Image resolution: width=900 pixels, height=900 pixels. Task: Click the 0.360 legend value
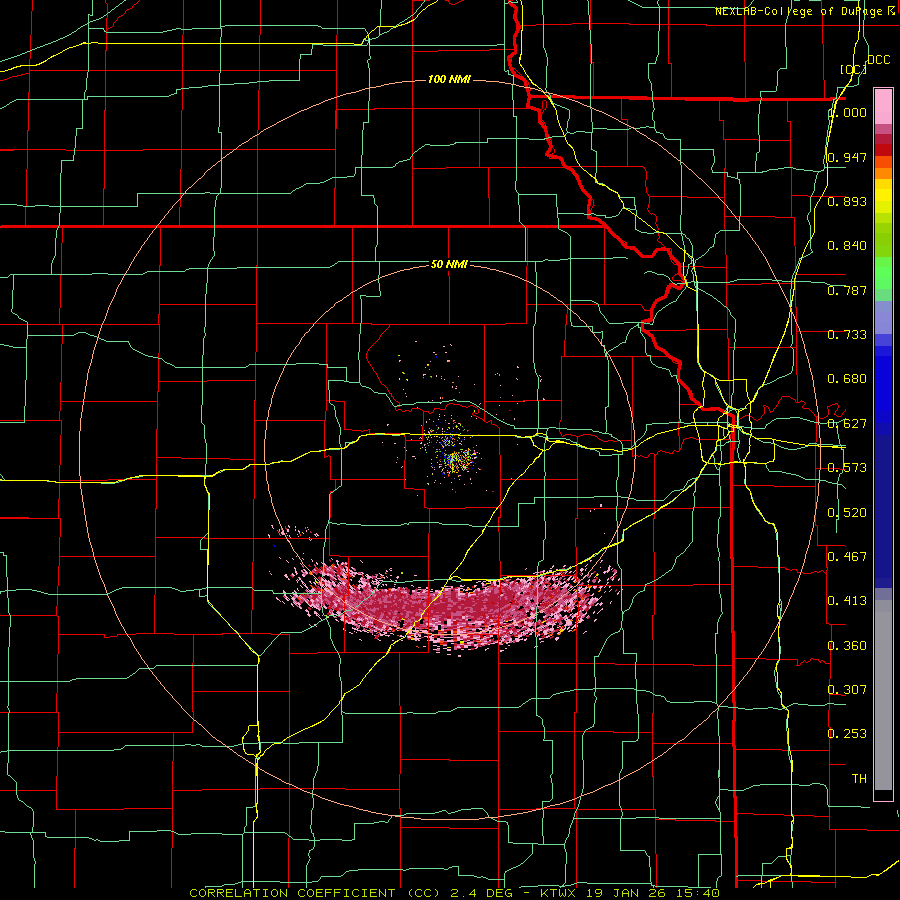[847, 646]
